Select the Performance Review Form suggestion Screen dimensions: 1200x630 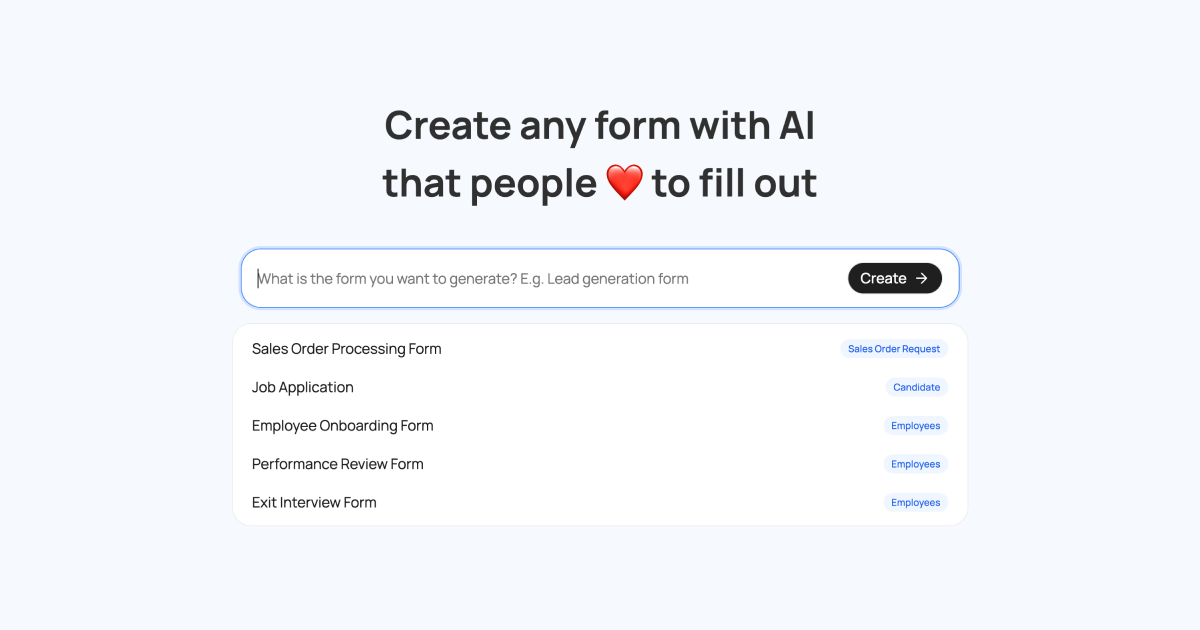[x=337, y=464]
